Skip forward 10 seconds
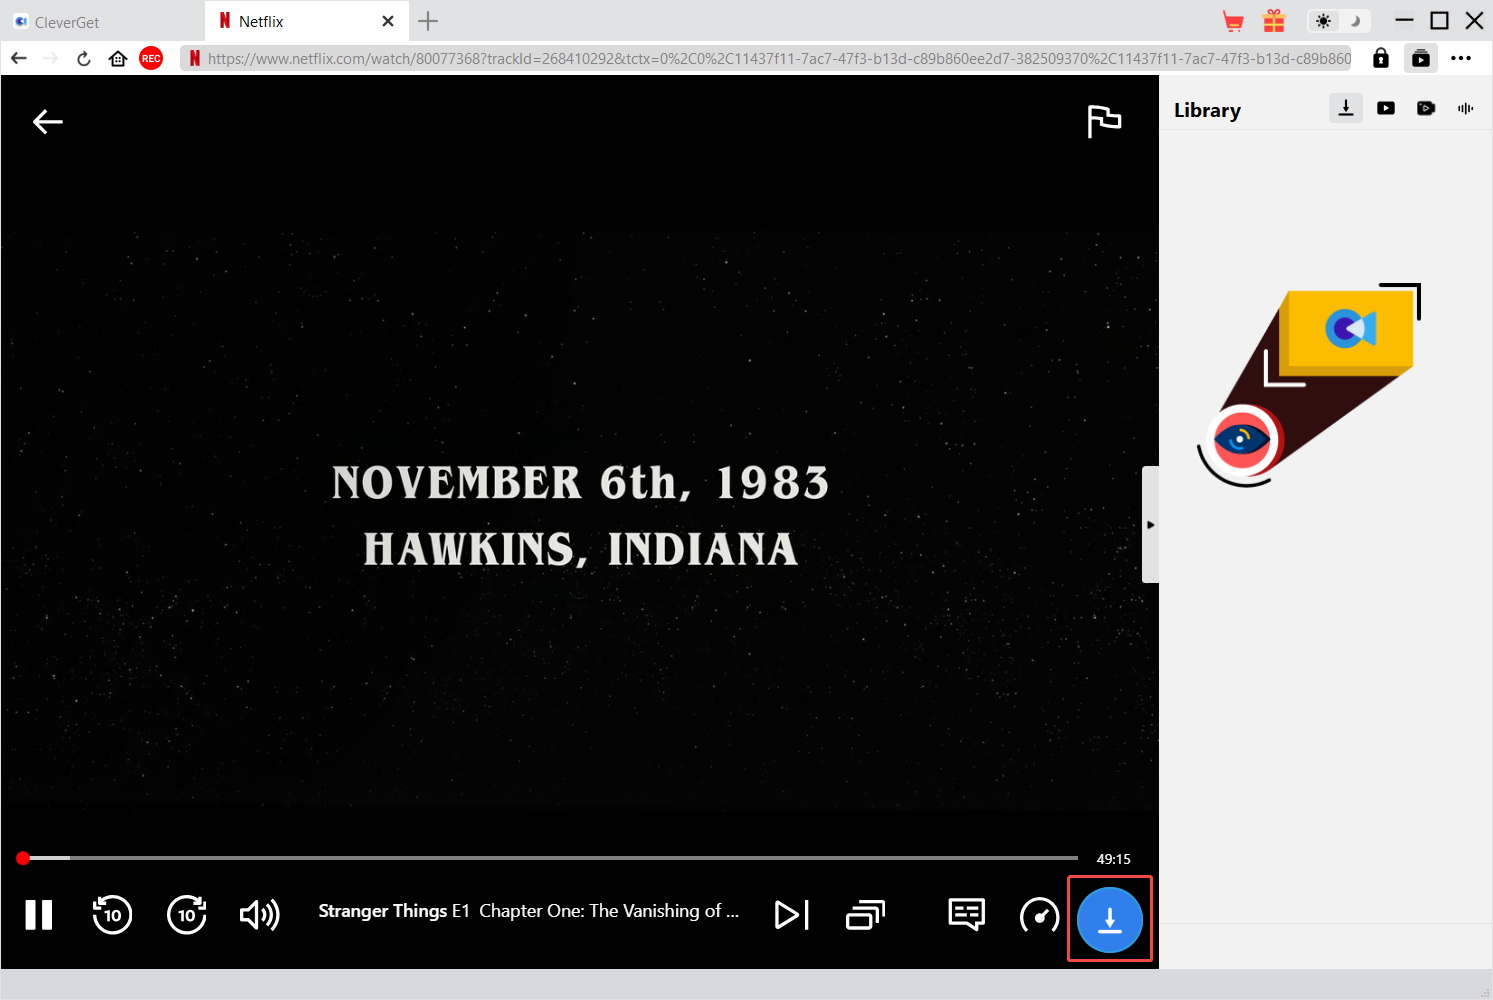Screen dimensions: 1493x1000 tap(187, 914)
